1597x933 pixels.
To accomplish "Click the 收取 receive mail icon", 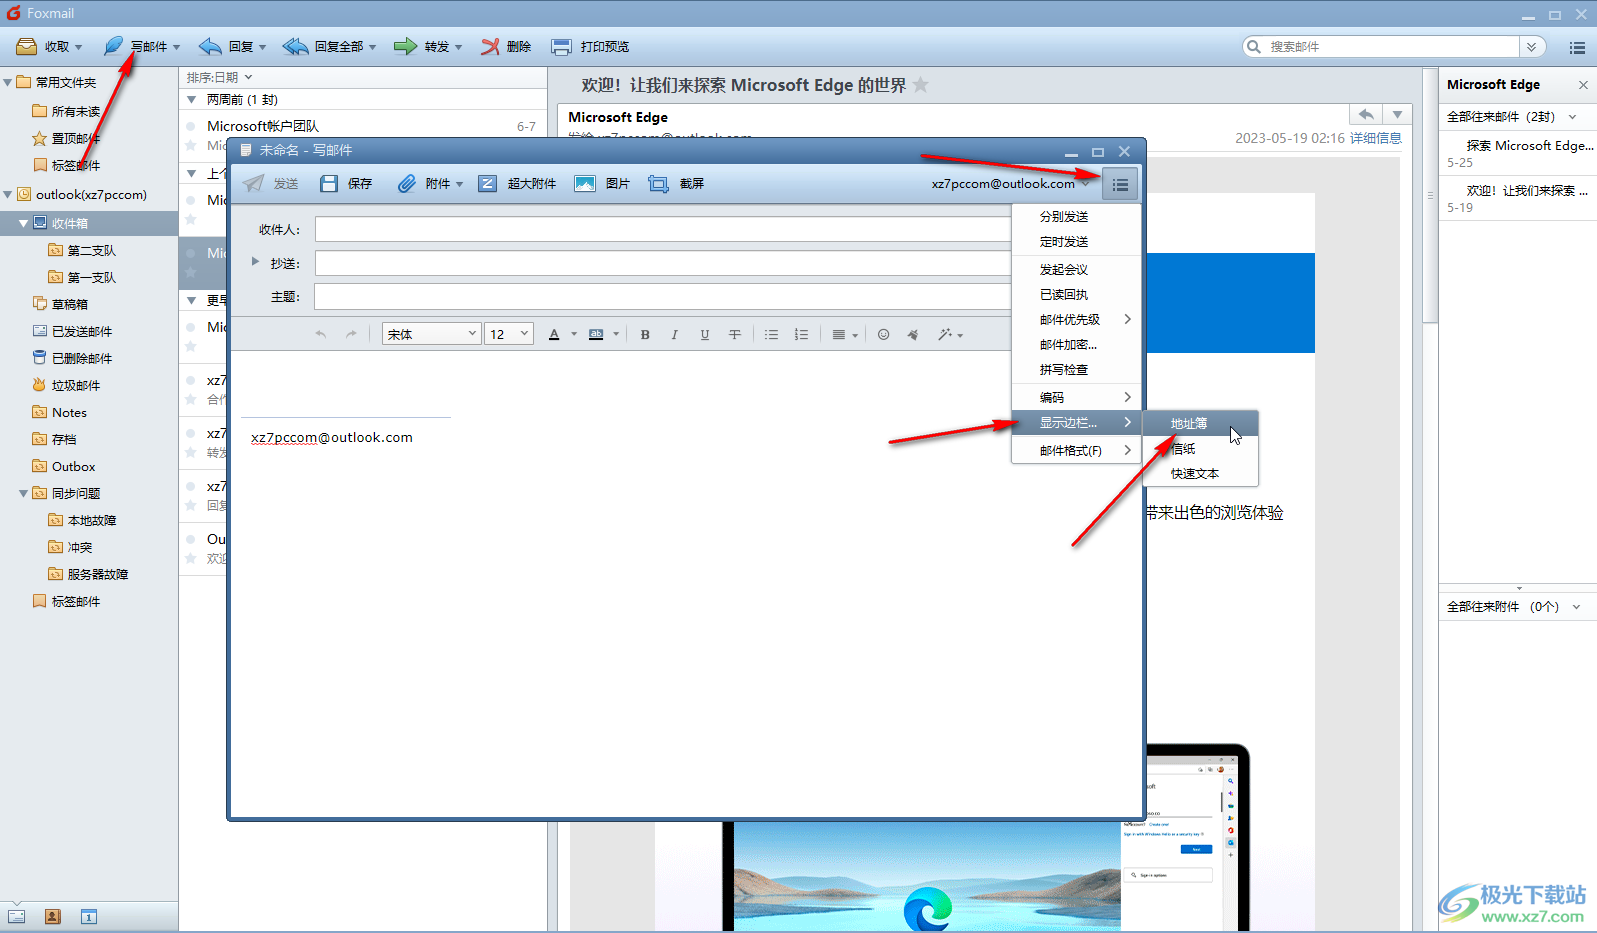I will 27,47.
